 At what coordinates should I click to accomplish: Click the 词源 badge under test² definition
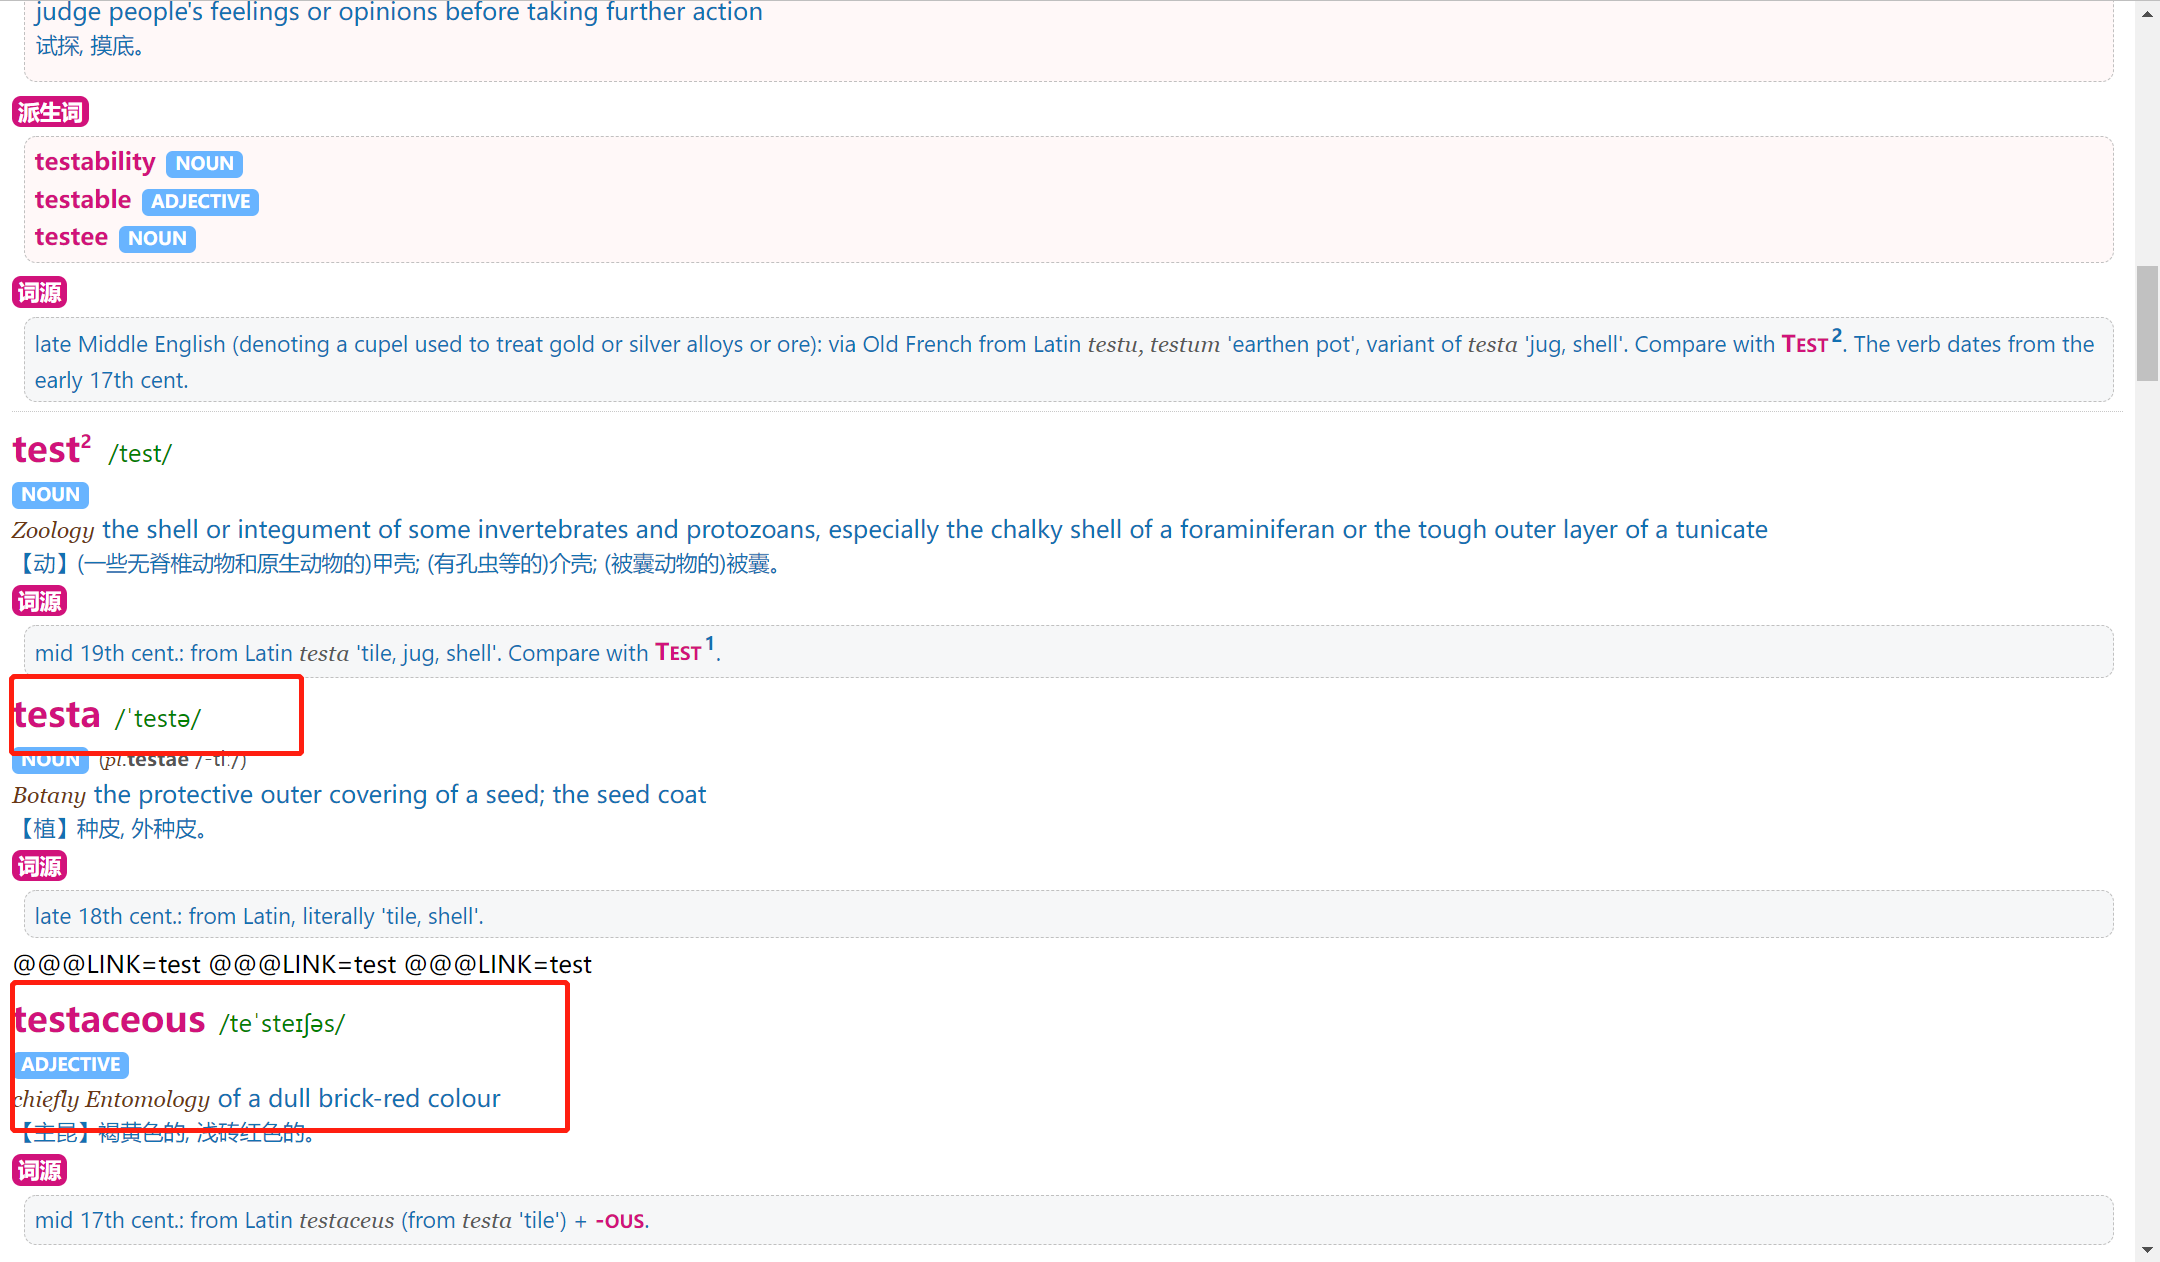(x=39, y=601)
